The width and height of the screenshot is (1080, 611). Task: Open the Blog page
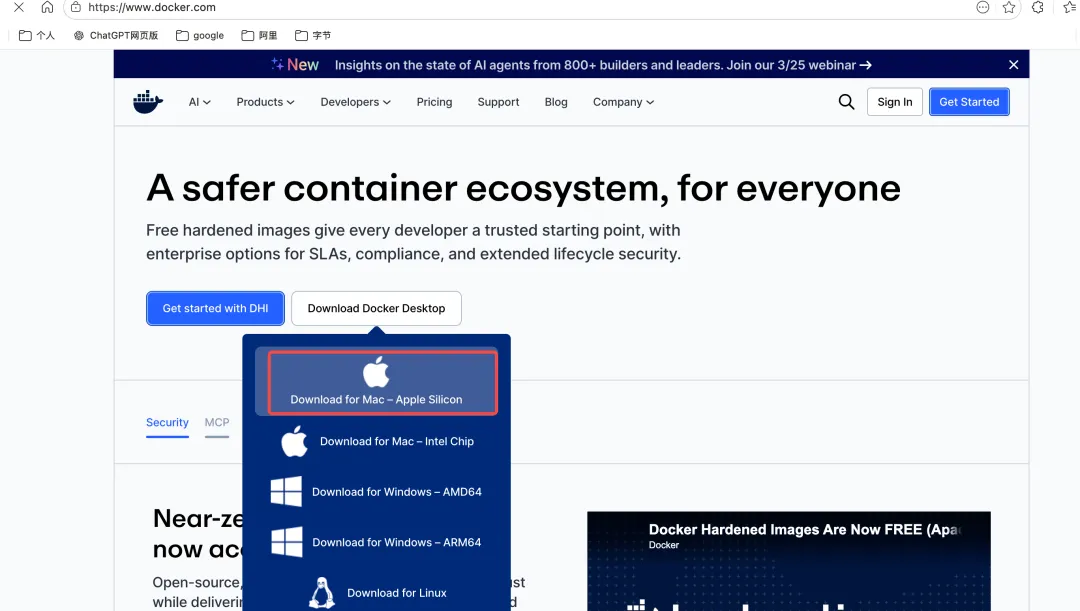click(x=556, y=102)
